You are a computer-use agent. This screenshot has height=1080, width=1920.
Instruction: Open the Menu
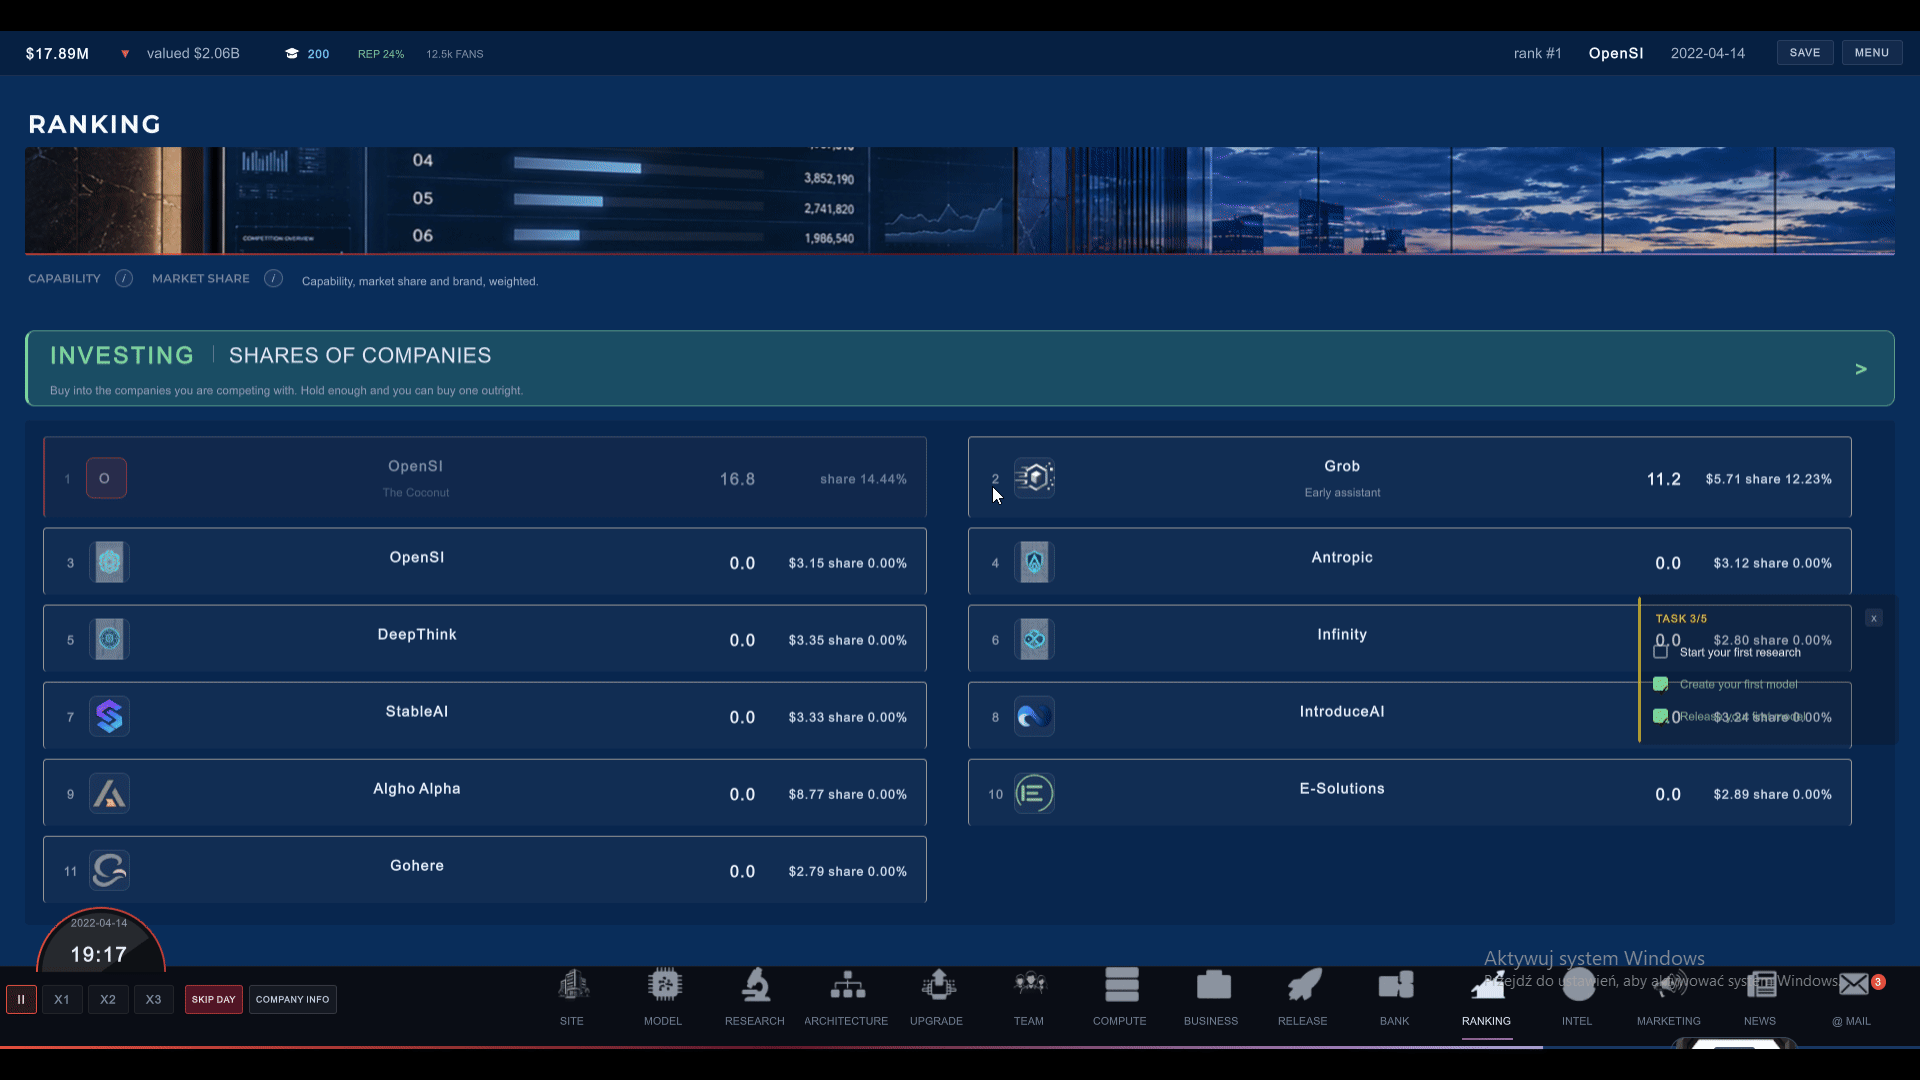(x=1872, y=53)
